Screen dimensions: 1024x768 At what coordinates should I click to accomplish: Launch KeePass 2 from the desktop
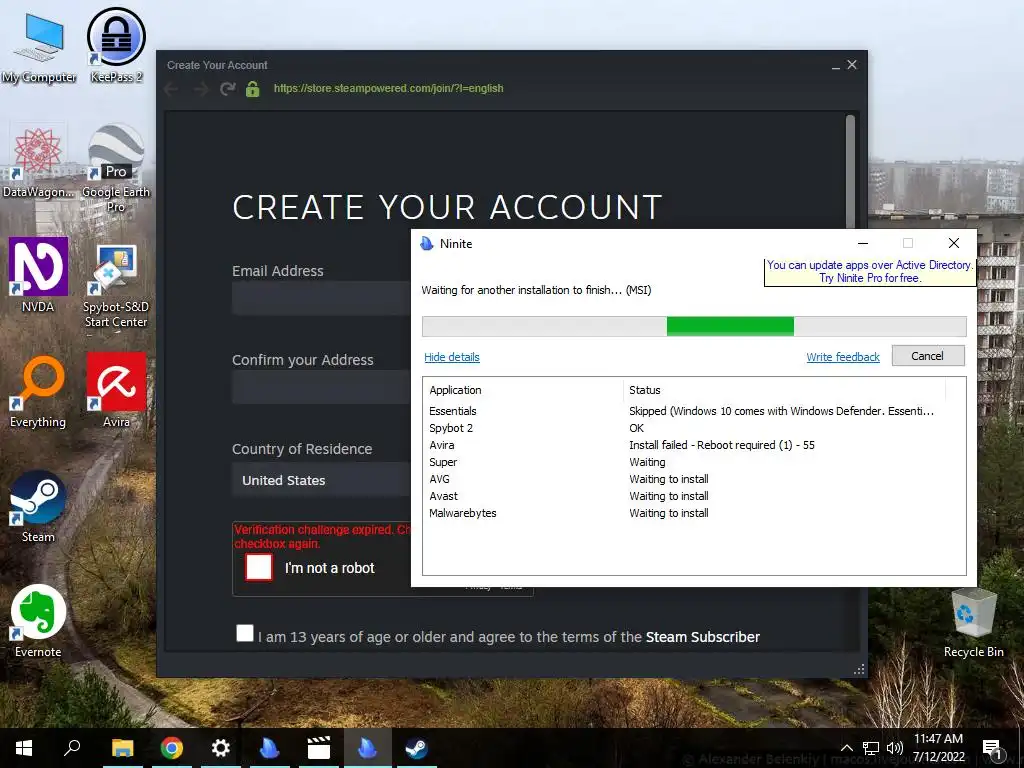point(116,46)
